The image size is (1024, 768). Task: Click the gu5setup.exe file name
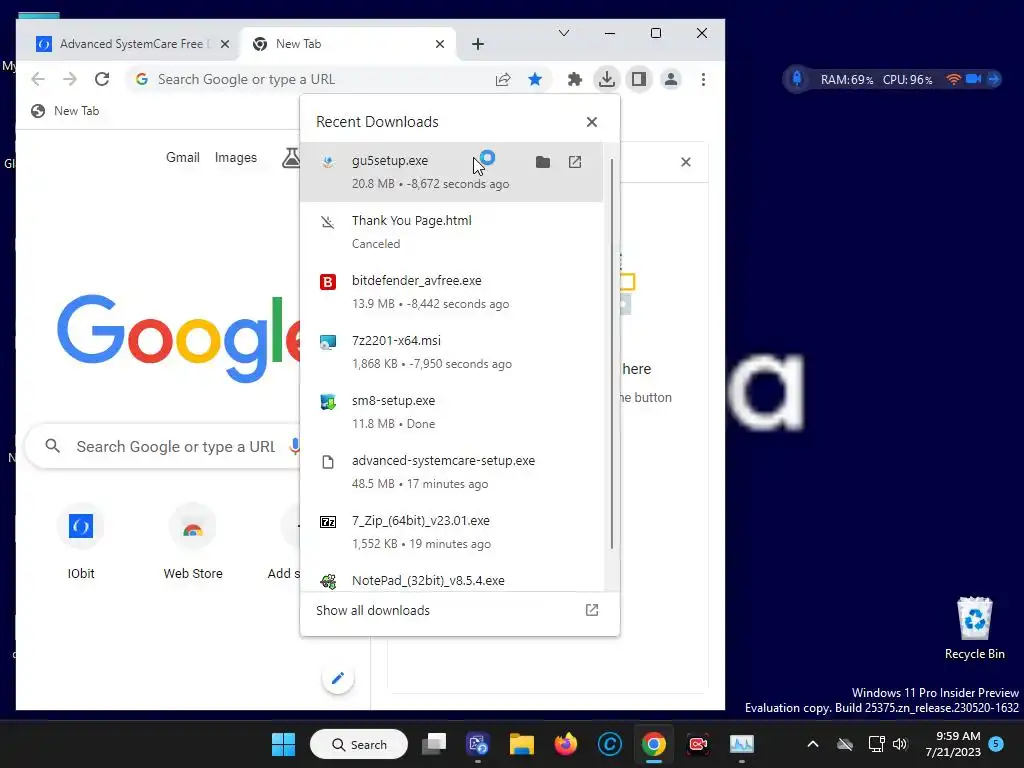tap(390, 161)
